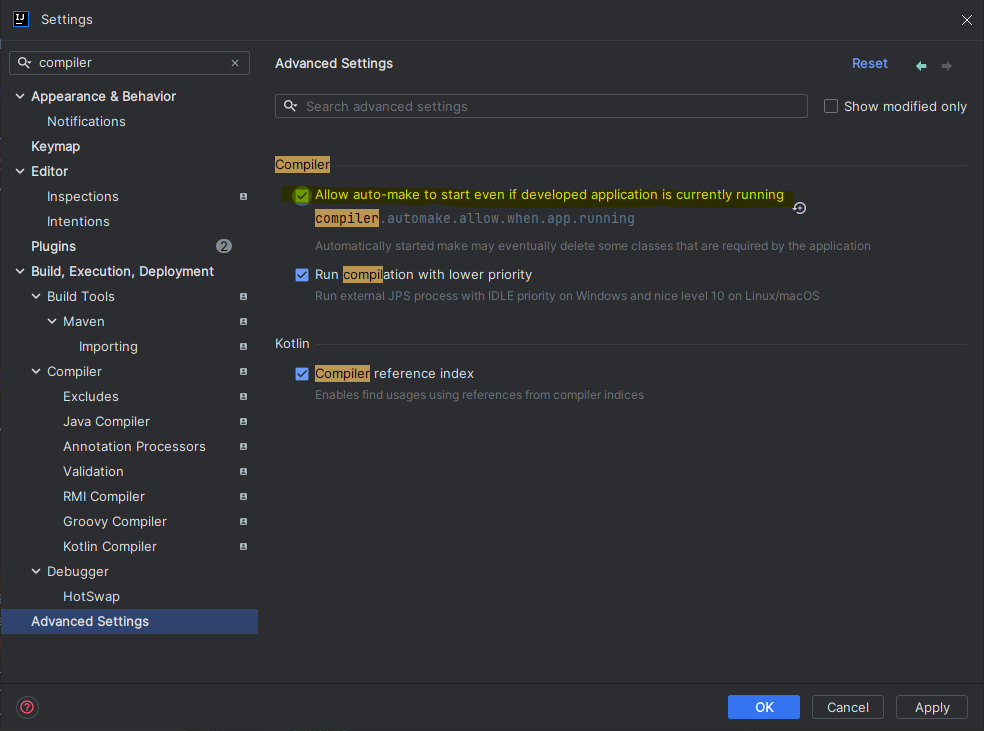Screen dimensions: 984x731
Task: Focus the settings filter field containing compiler
Action: [x=129, y=63]
